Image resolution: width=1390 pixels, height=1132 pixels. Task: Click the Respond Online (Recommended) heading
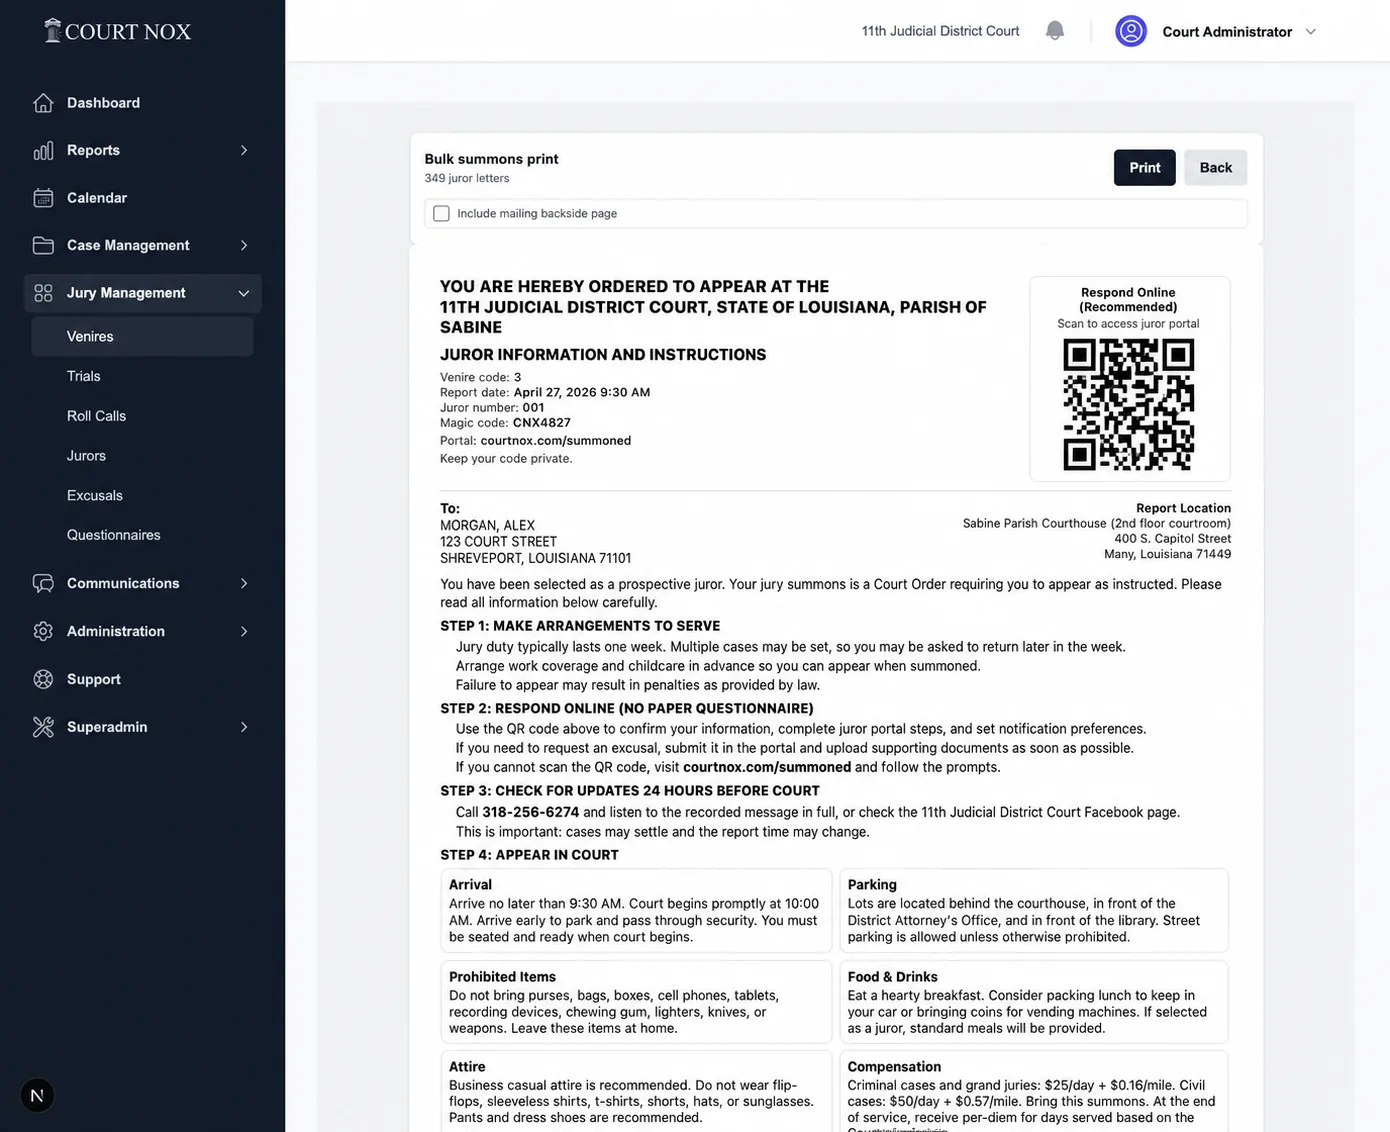click(1128, 300)
